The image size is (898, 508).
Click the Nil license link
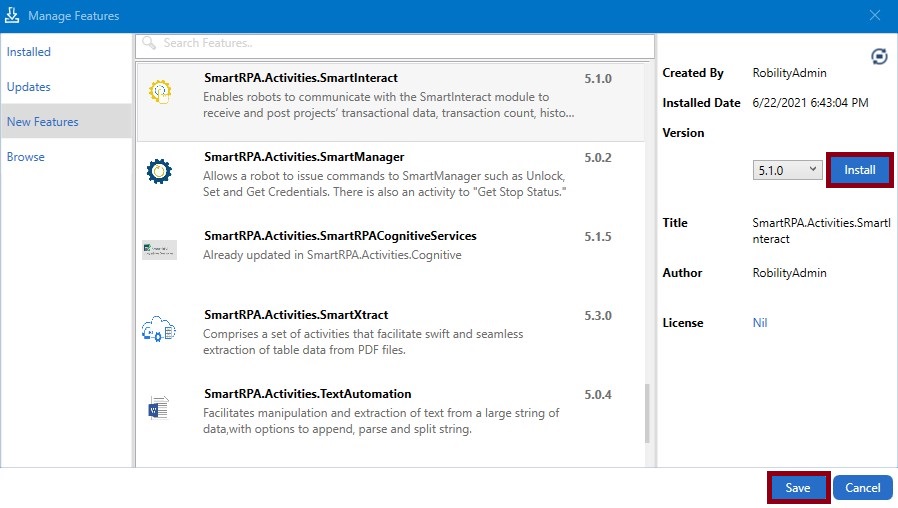(761, 323)
